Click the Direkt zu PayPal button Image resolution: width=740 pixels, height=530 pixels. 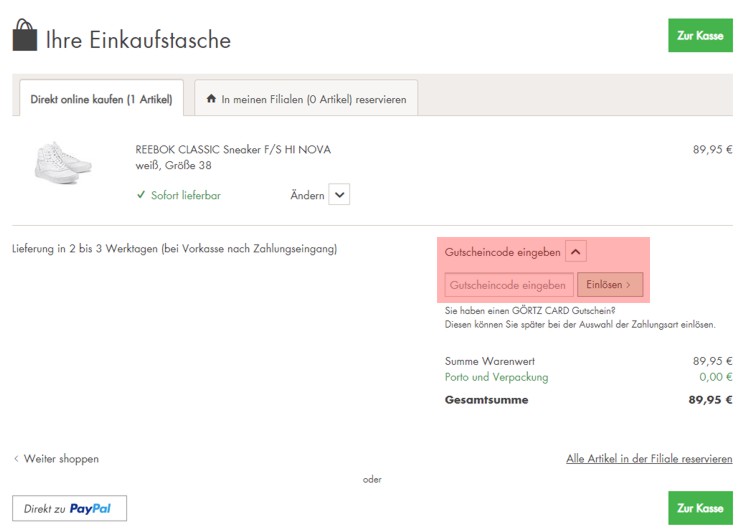(69, 508)
